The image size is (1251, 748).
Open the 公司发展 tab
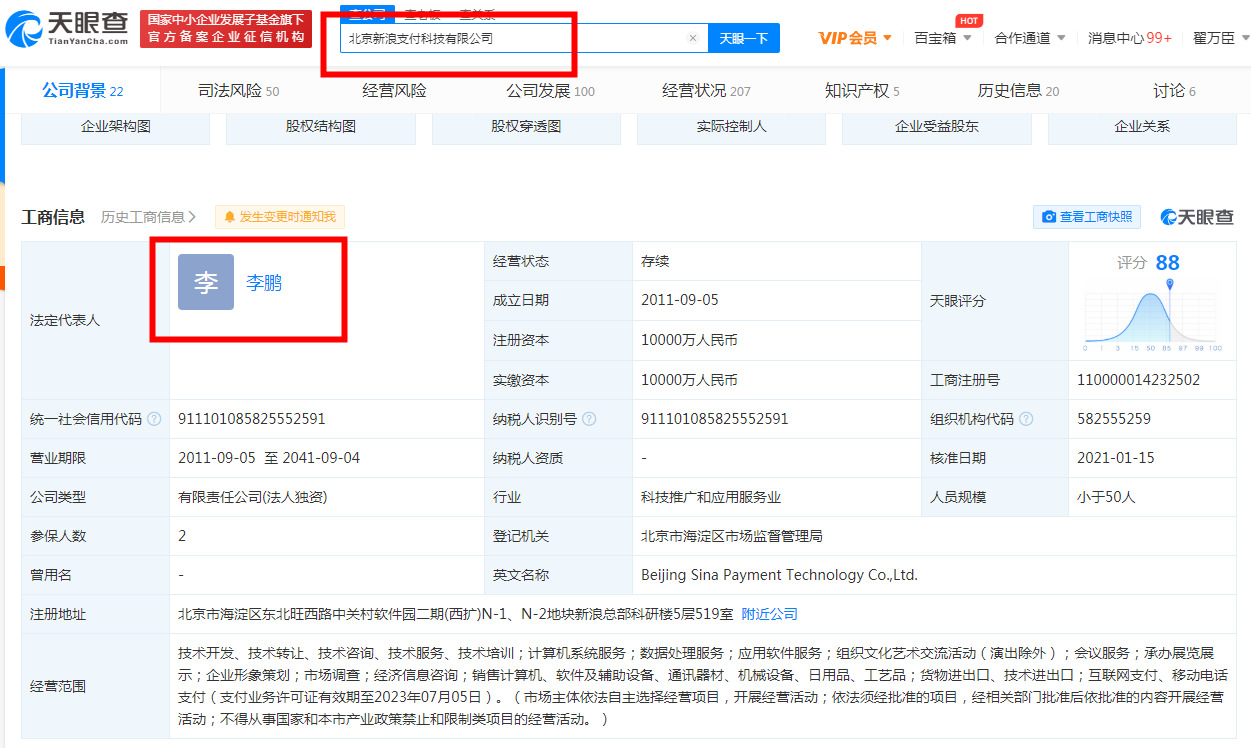pyautogui.click(x=550, y=91)
